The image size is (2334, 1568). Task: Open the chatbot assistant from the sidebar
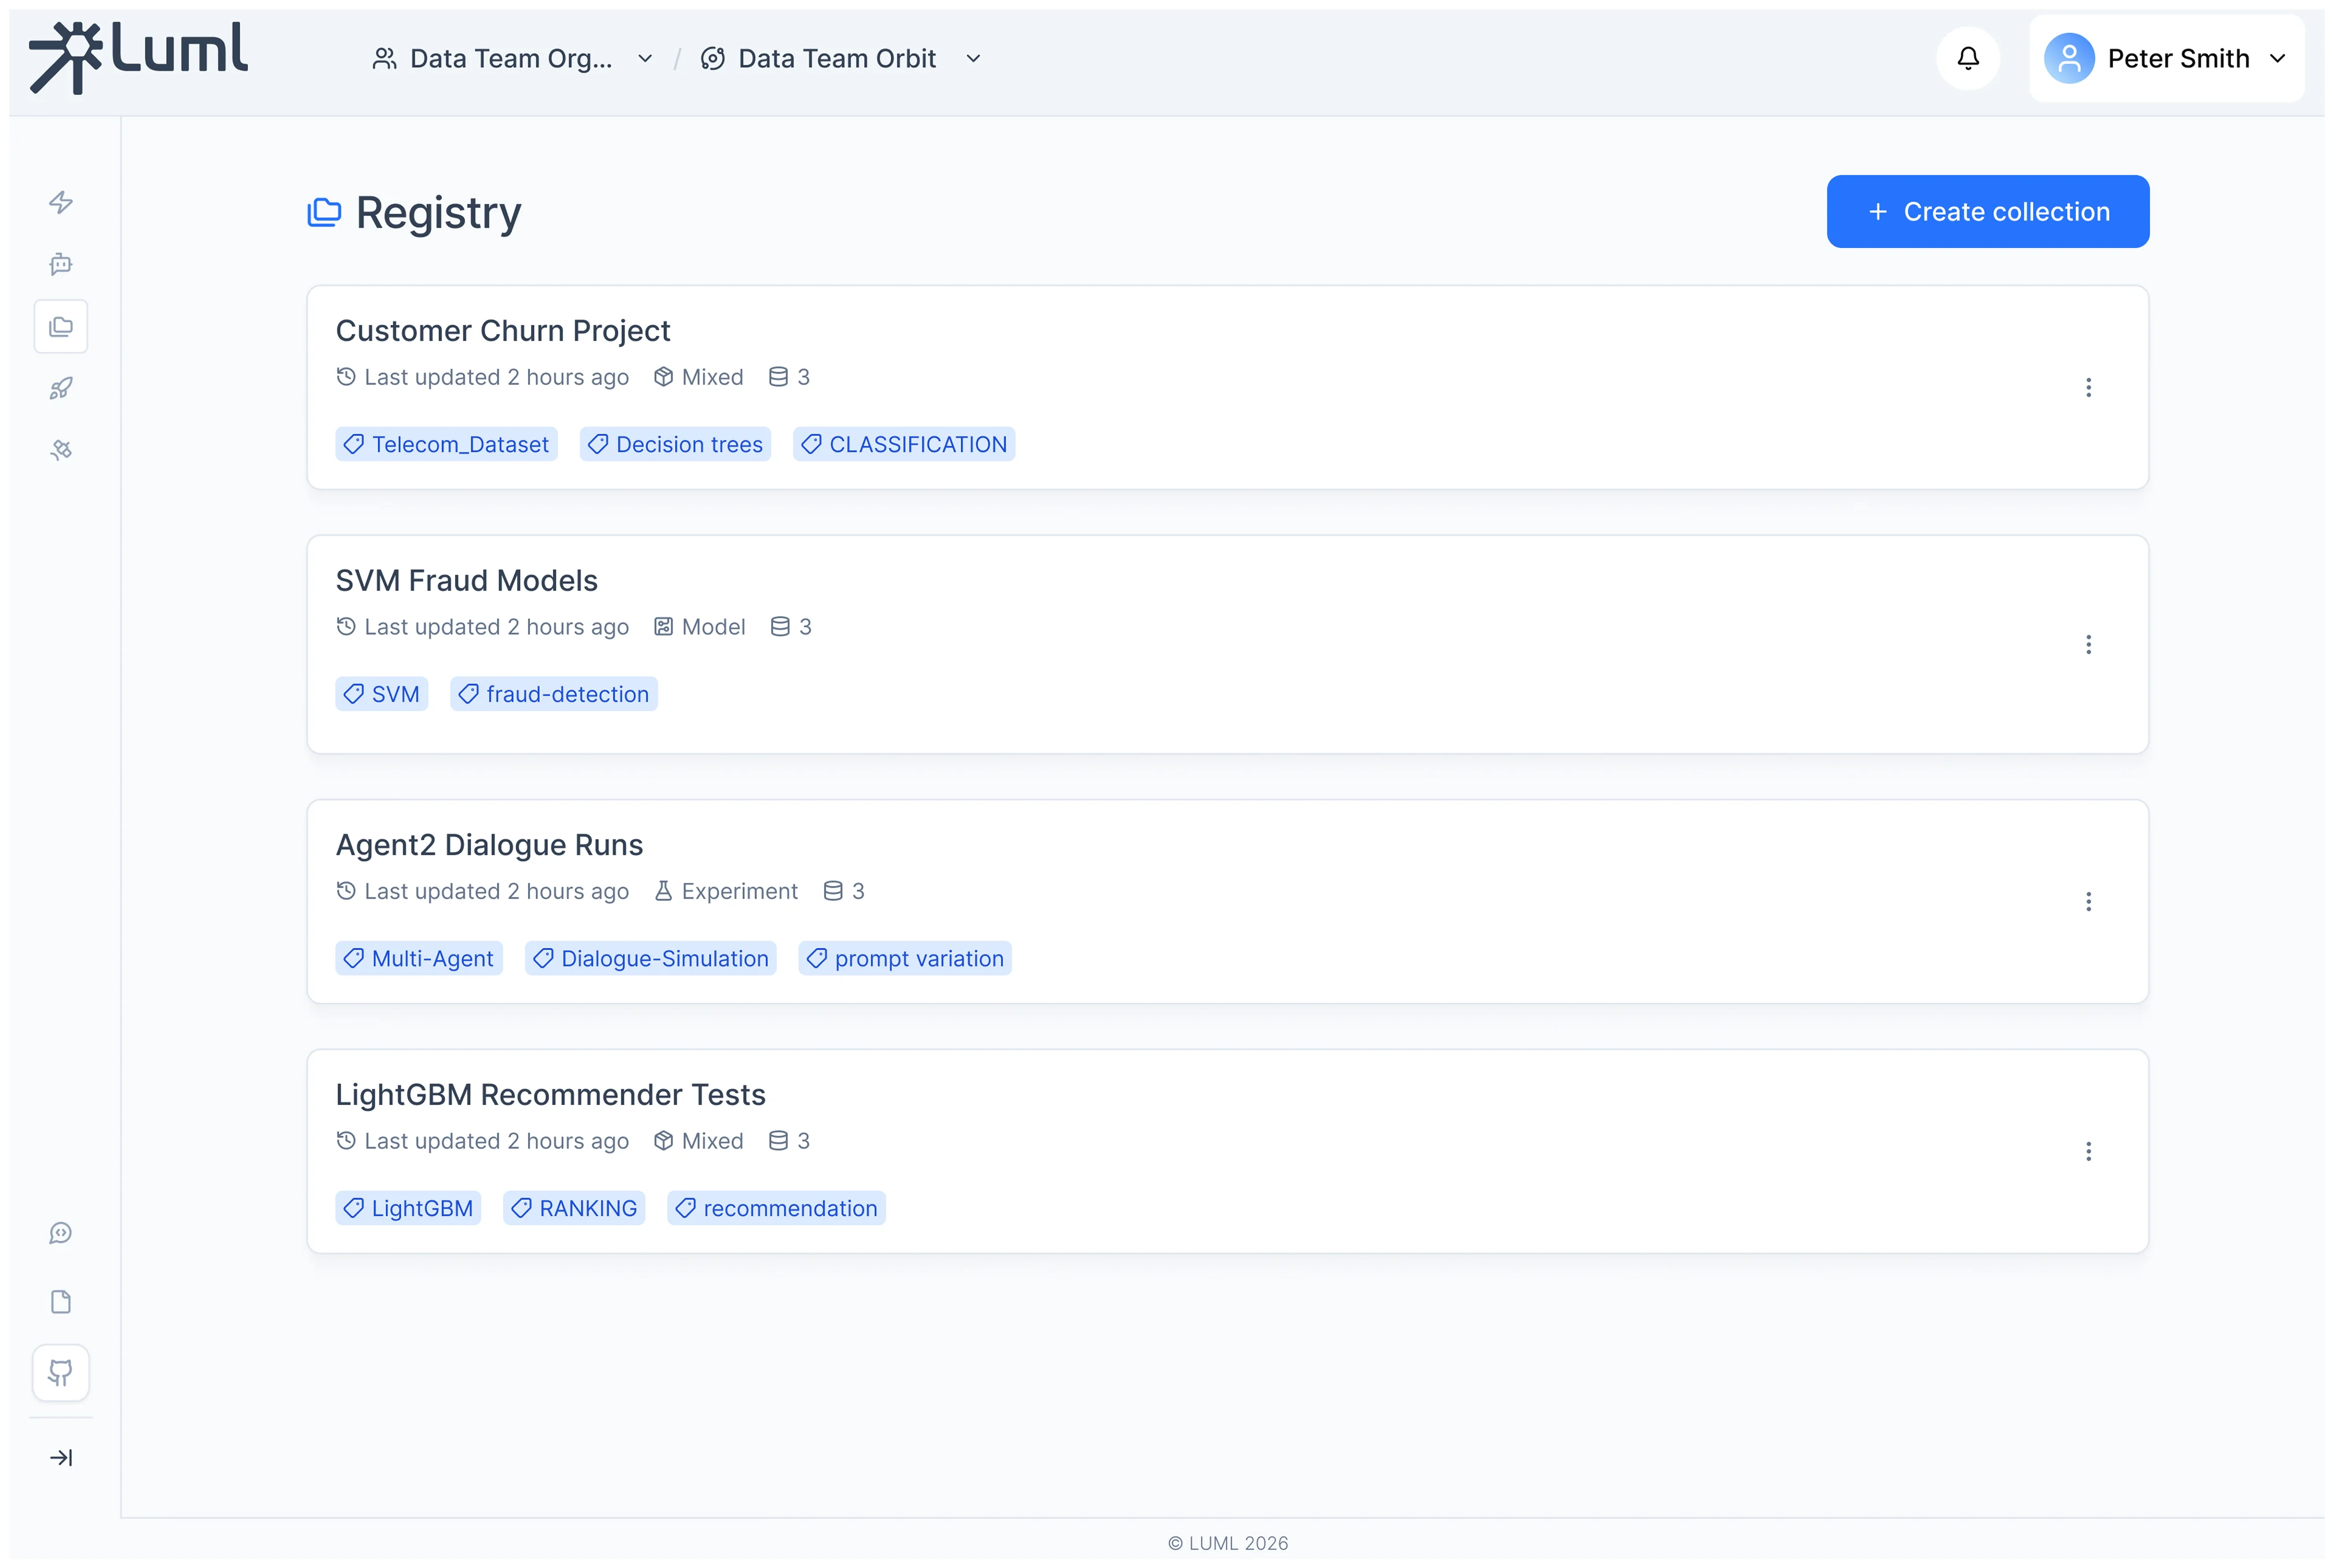coord(61,264)
